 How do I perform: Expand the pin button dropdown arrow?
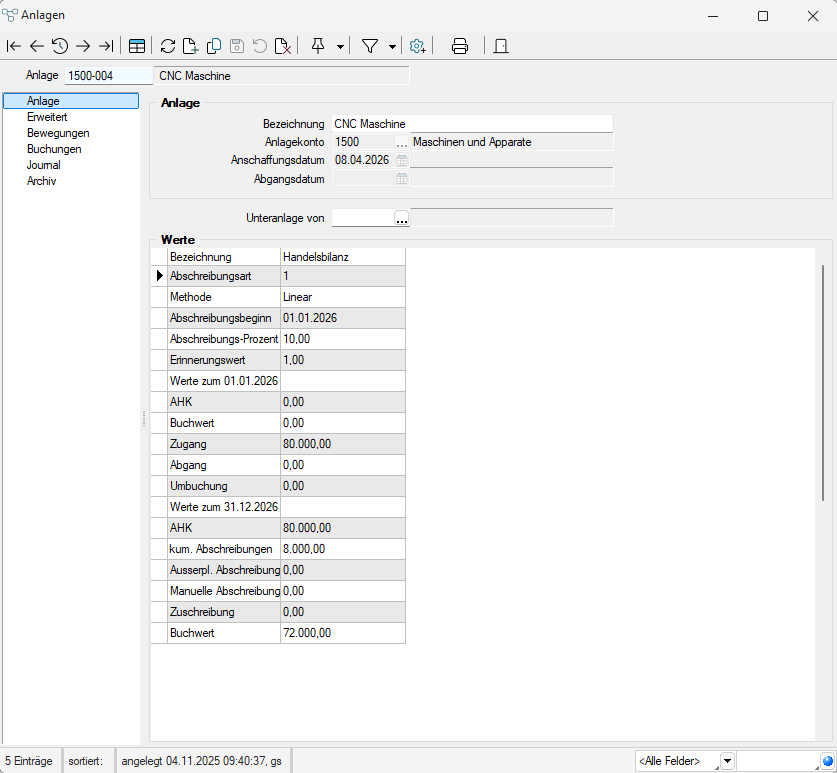[341, 46]
